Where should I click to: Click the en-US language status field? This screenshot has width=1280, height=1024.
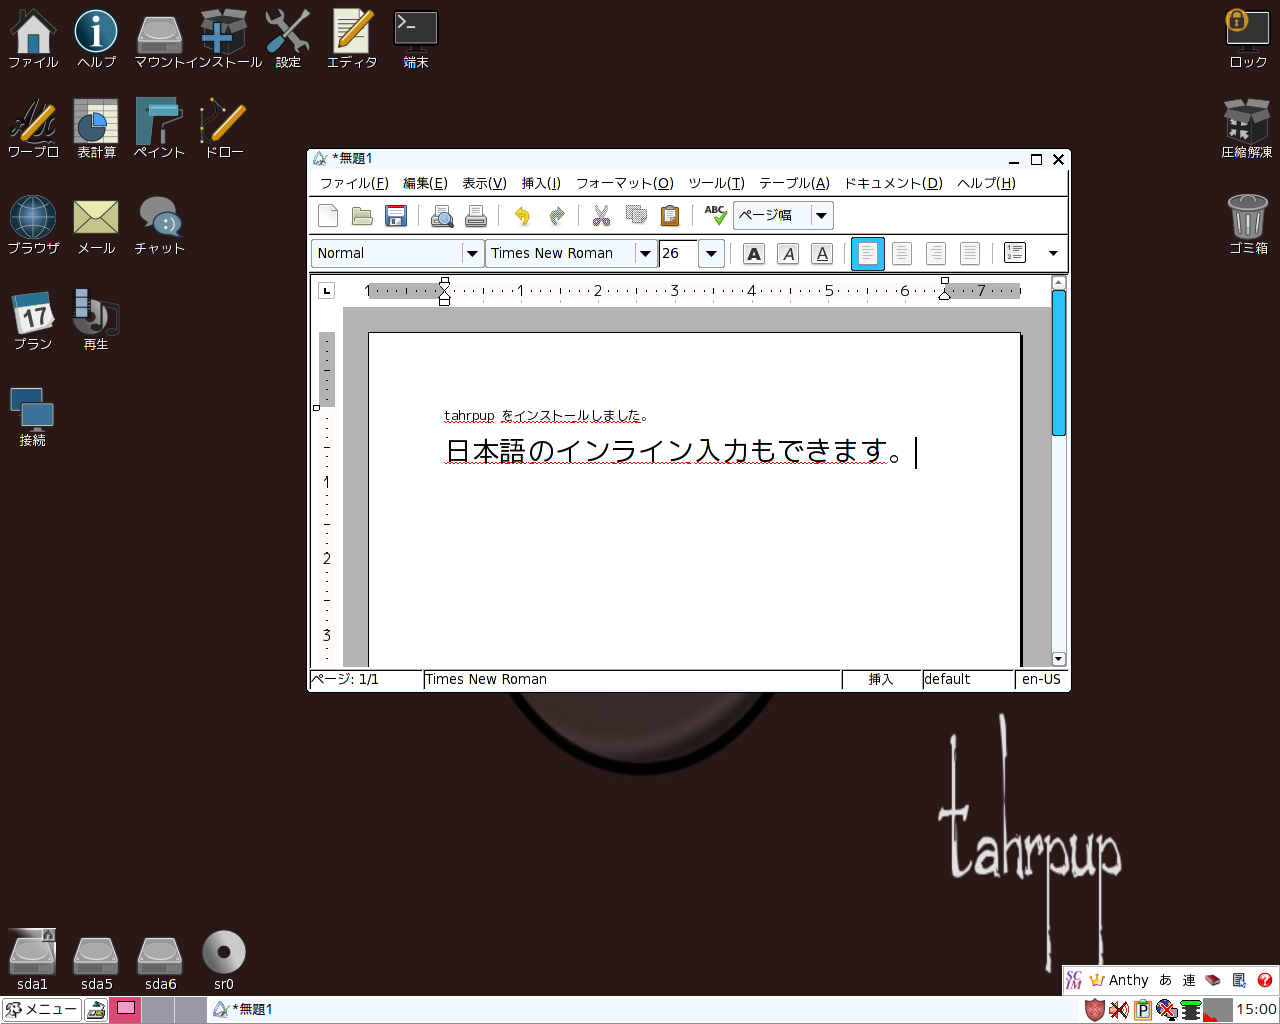(x=1041, y=679)
